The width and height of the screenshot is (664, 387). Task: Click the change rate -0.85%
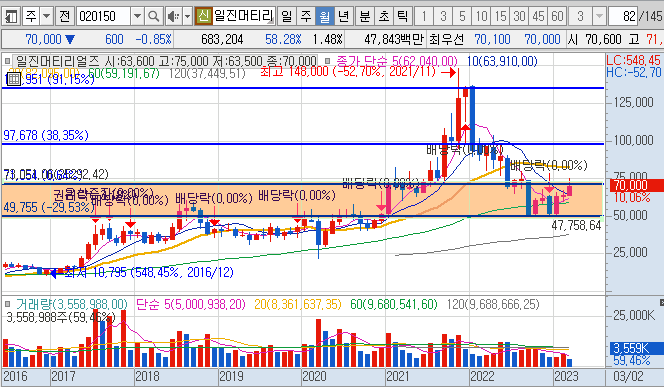[x=153, y=39]
